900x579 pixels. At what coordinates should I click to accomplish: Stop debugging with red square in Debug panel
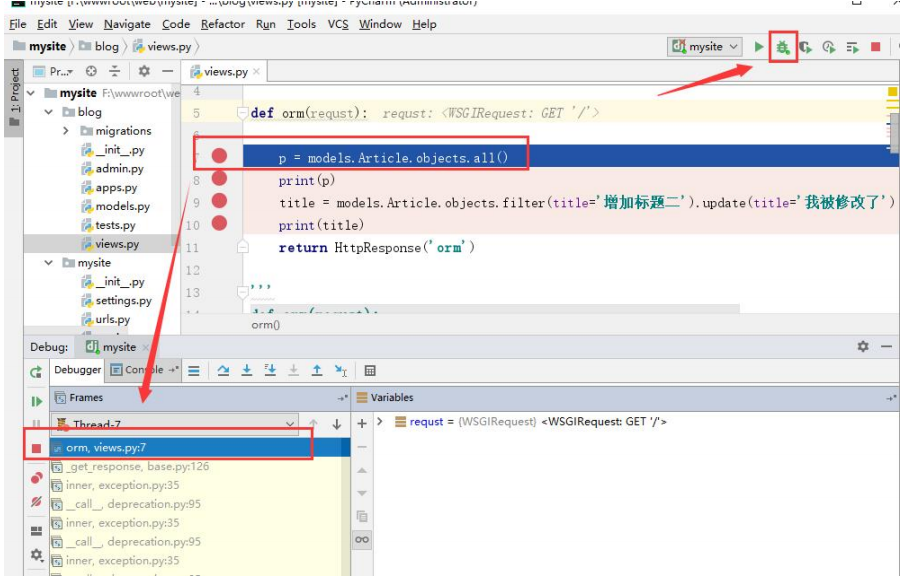click(x=37, y=448)
